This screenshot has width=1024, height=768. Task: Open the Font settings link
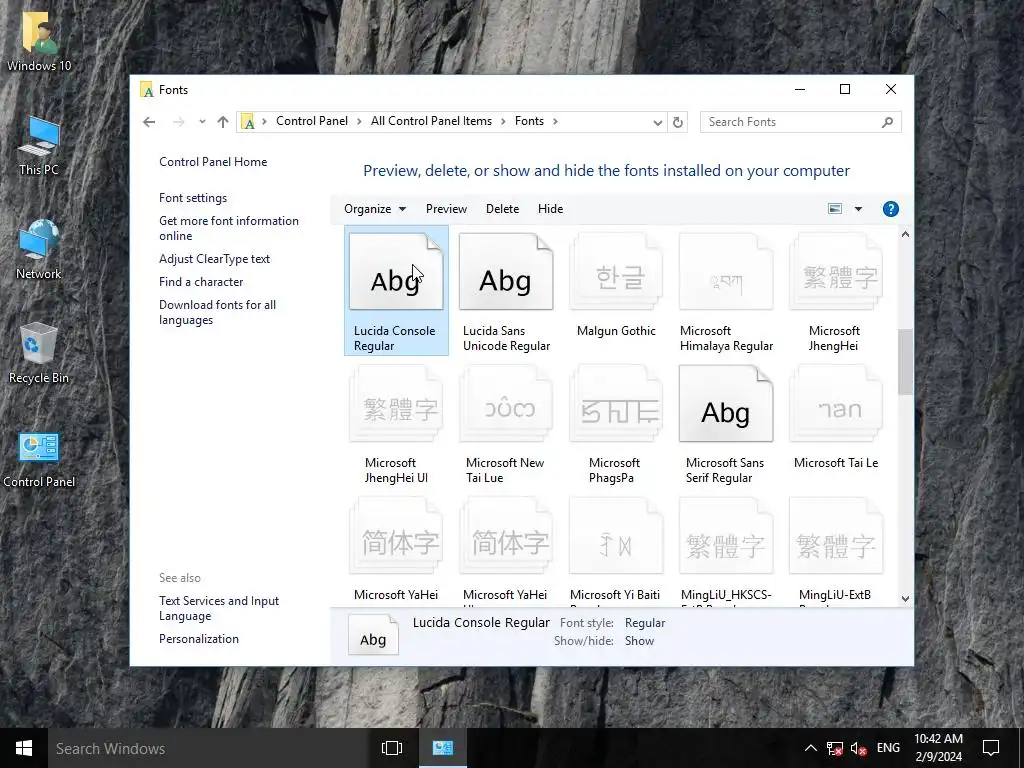pyautogui.click(x=193, y=198)
